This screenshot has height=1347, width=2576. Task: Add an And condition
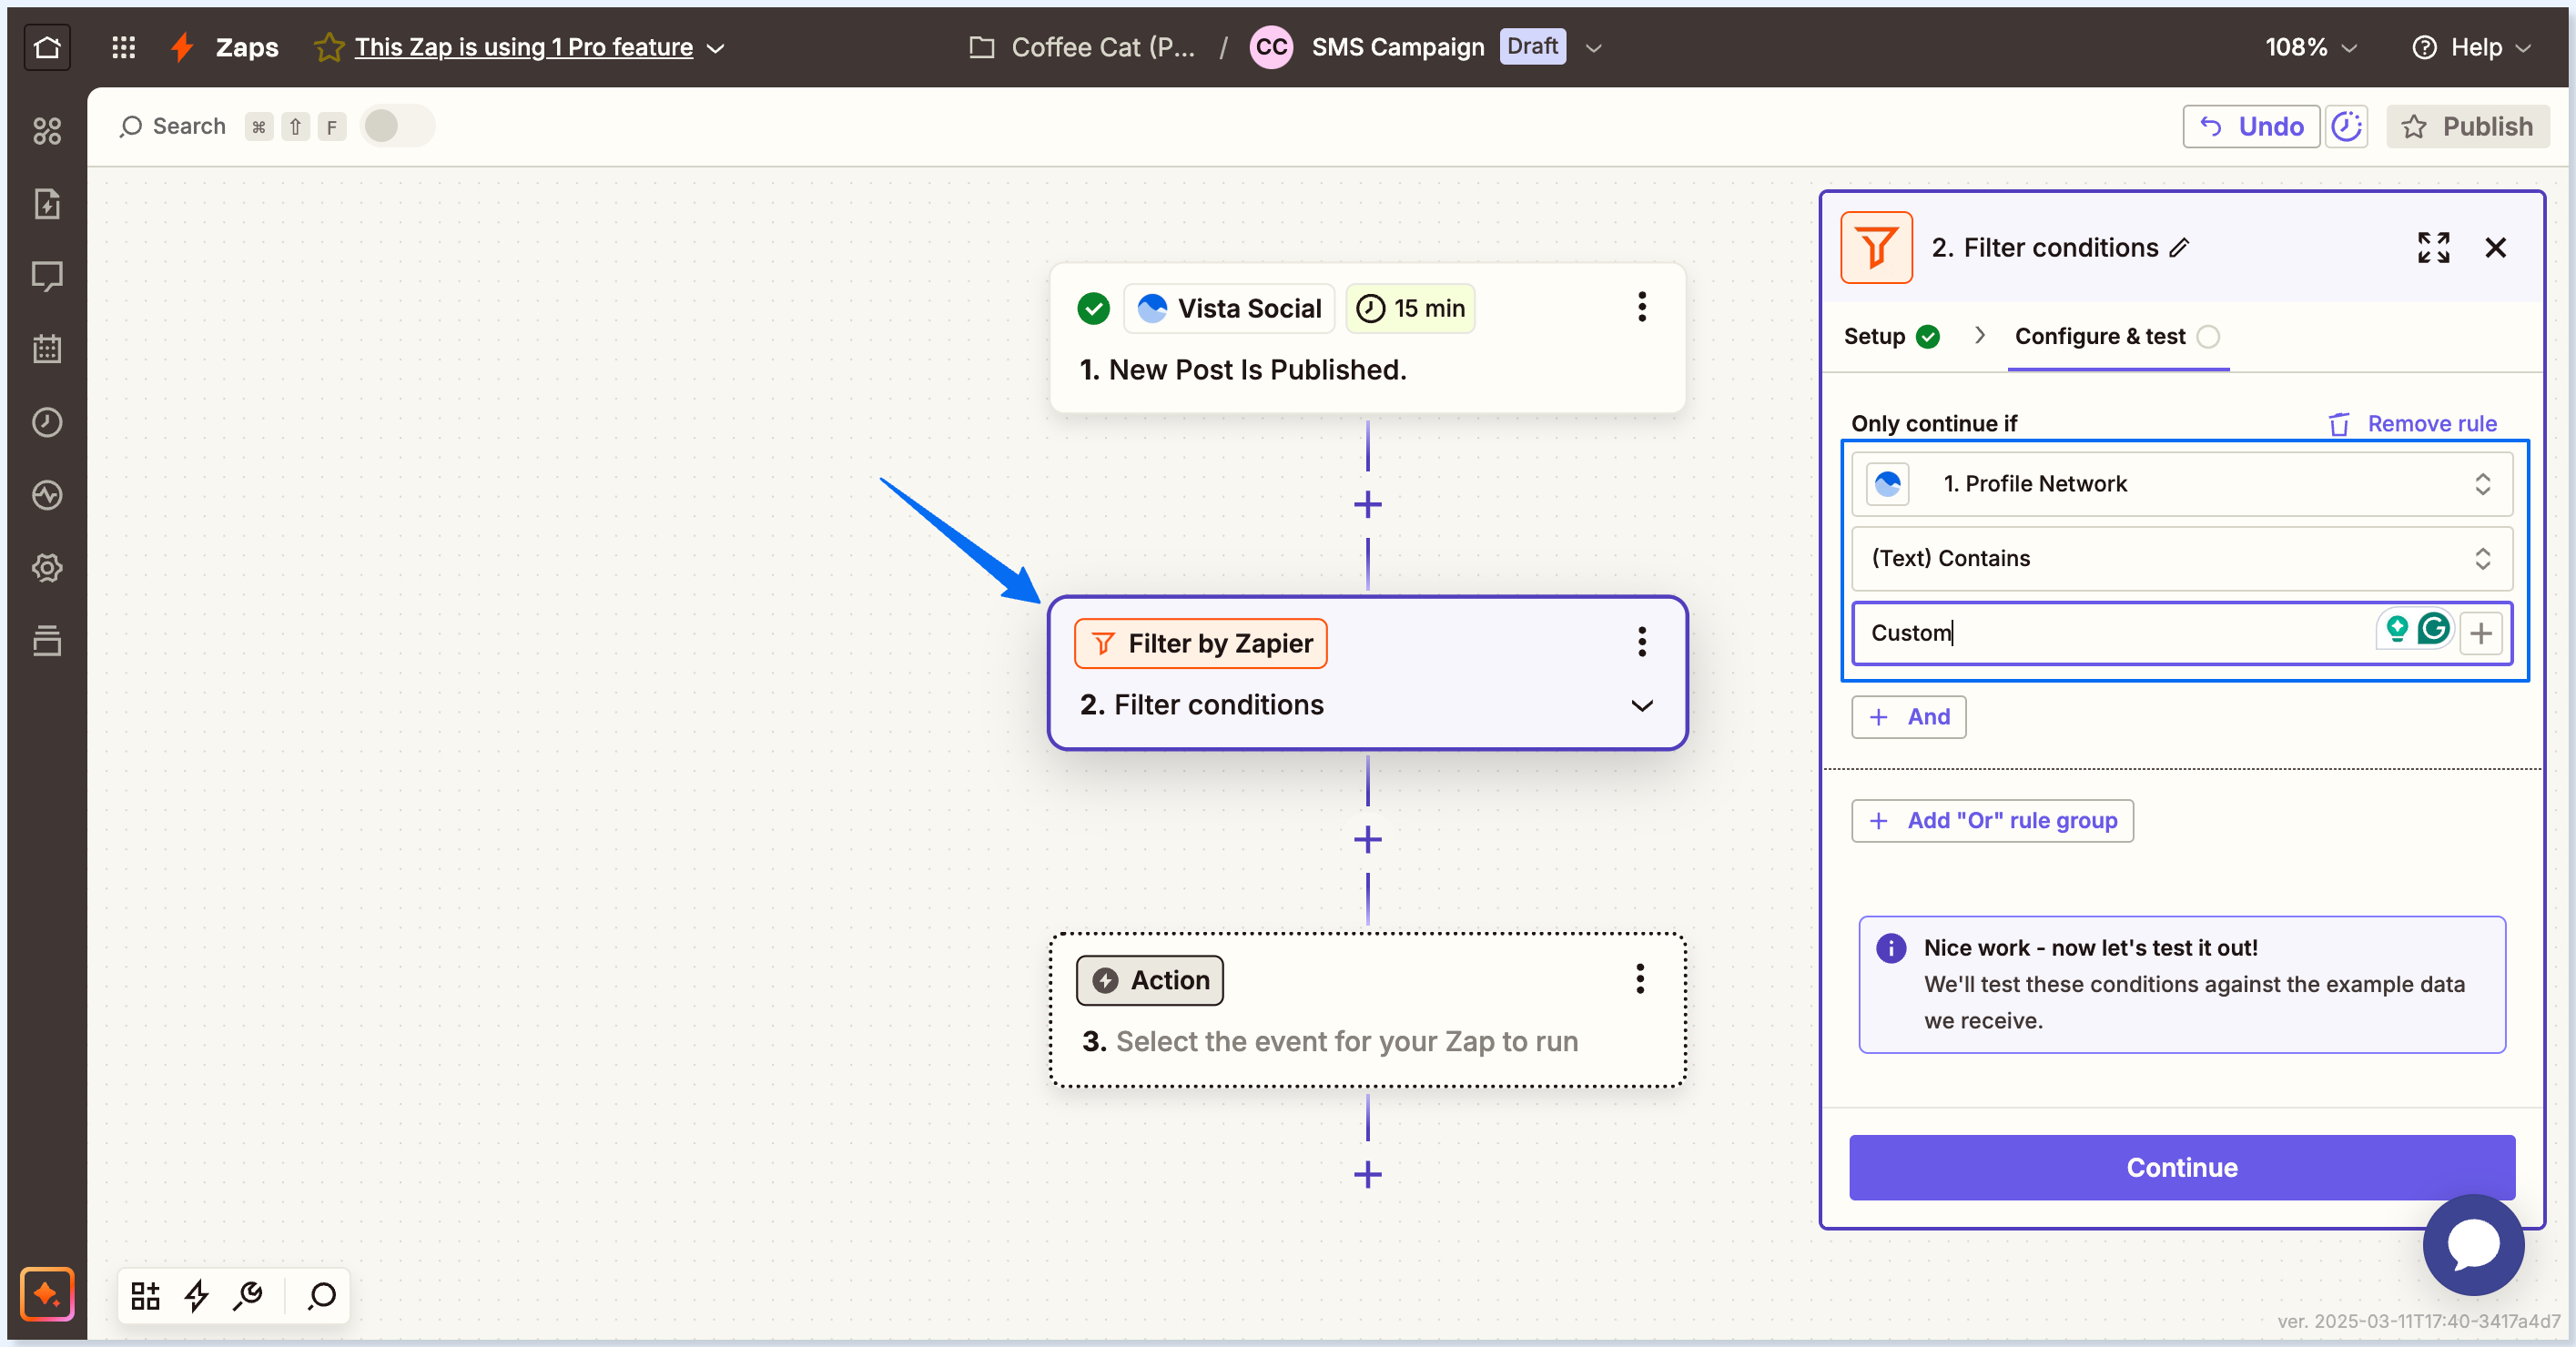pyautogui.click(x=1908, y=717)
